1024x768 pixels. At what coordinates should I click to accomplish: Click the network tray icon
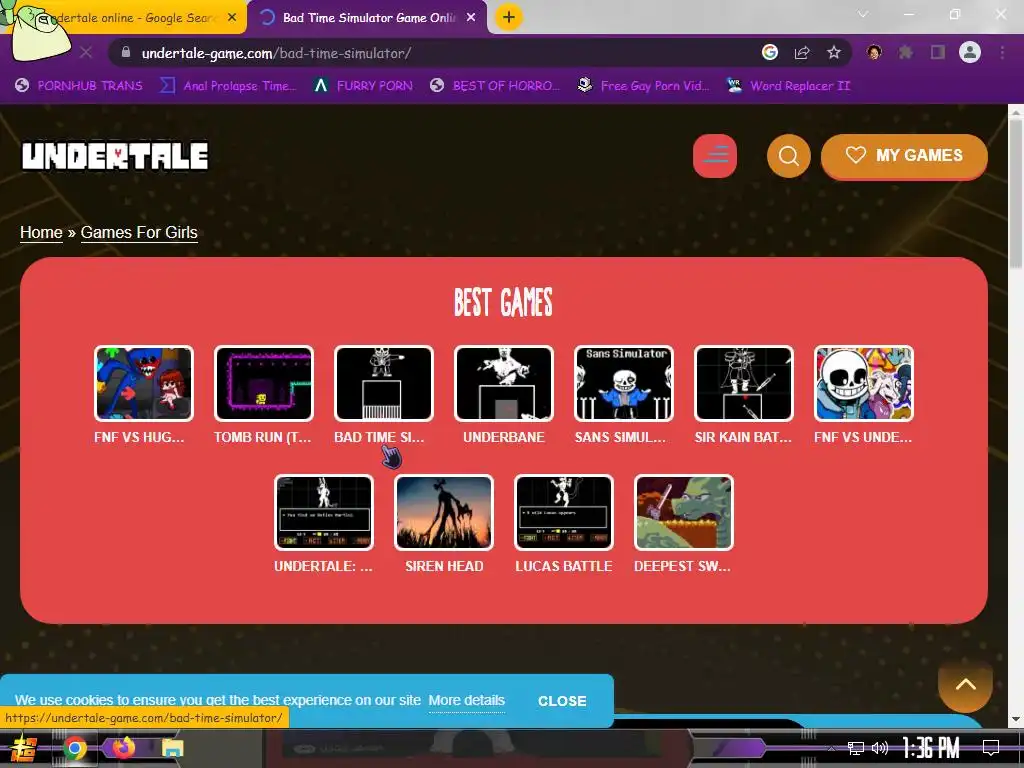tap(856, 748)
